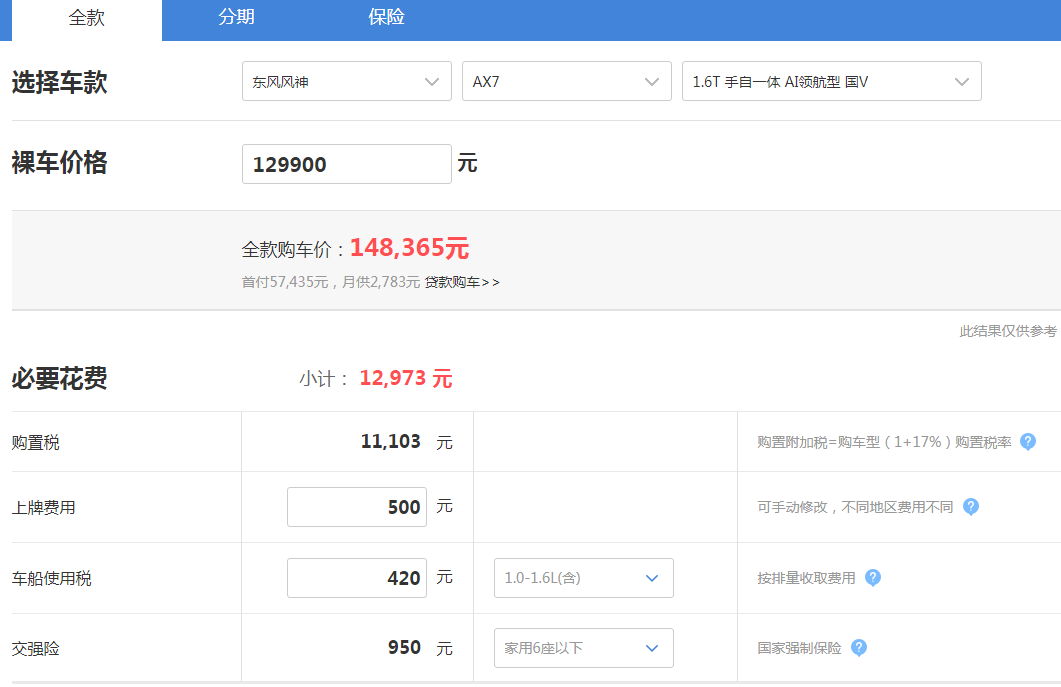Screen dimensions: 1061x687
Task: Click the 交强险 row label
Action: 35,648
